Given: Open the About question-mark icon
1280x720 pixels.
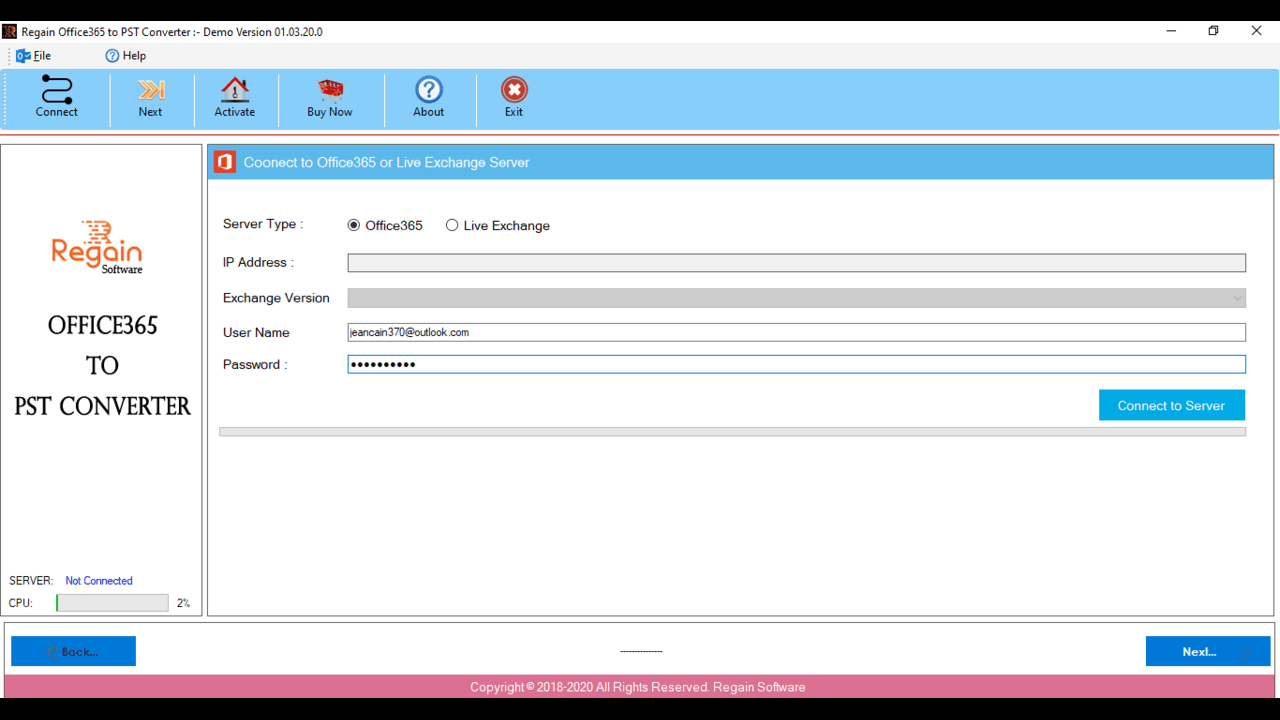Looking at the screenshot, I should pyautogui.click(x=428, y=97).
